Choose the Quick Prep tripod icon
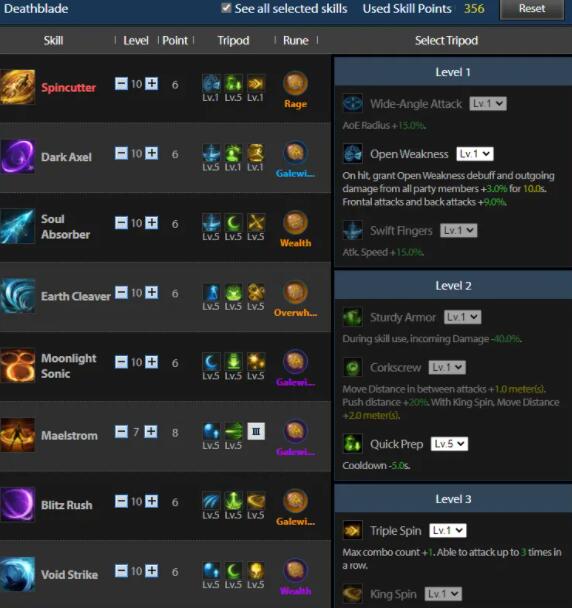Viewport: 572px width, 608px height. [353, 444]
